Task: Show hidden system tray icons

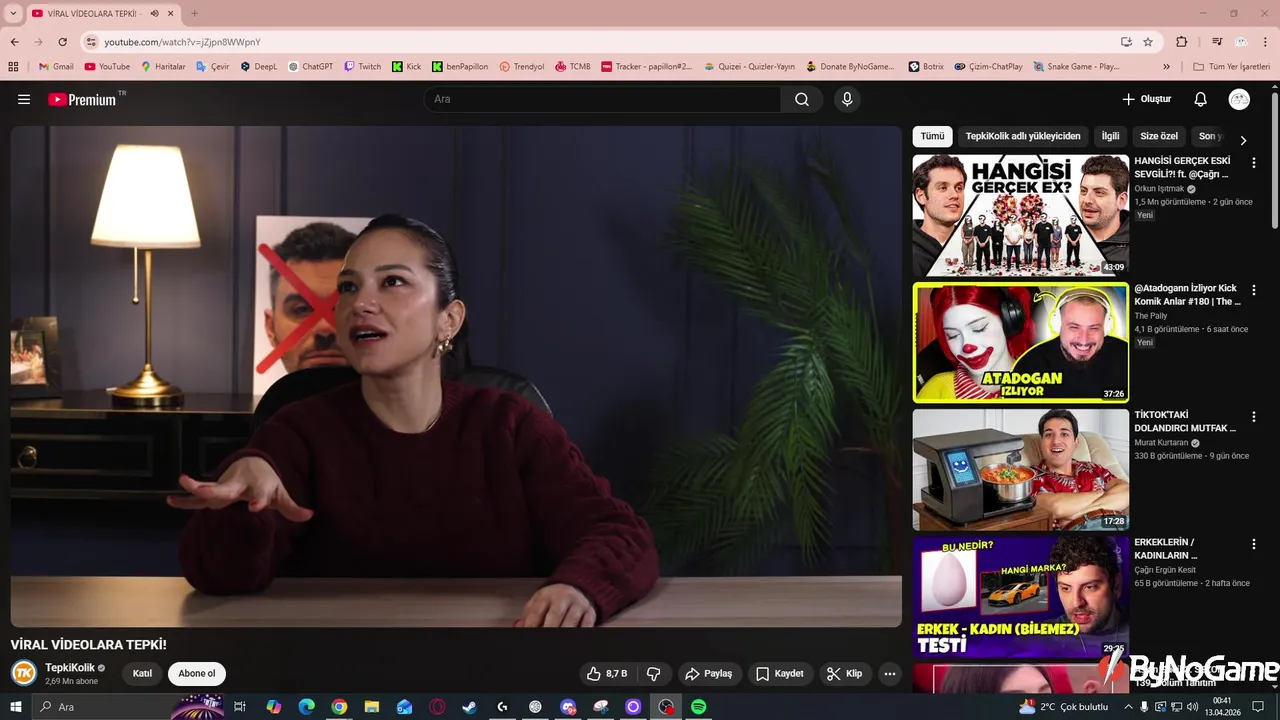Action: click(1129, 707)
